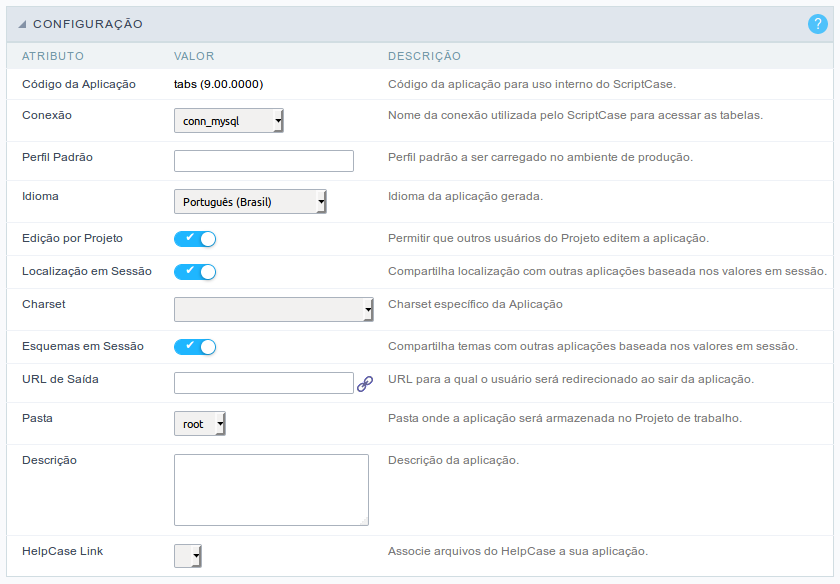
Task: Toggle the Edição por Projeto switch
Action: click(x=195, y=239)
